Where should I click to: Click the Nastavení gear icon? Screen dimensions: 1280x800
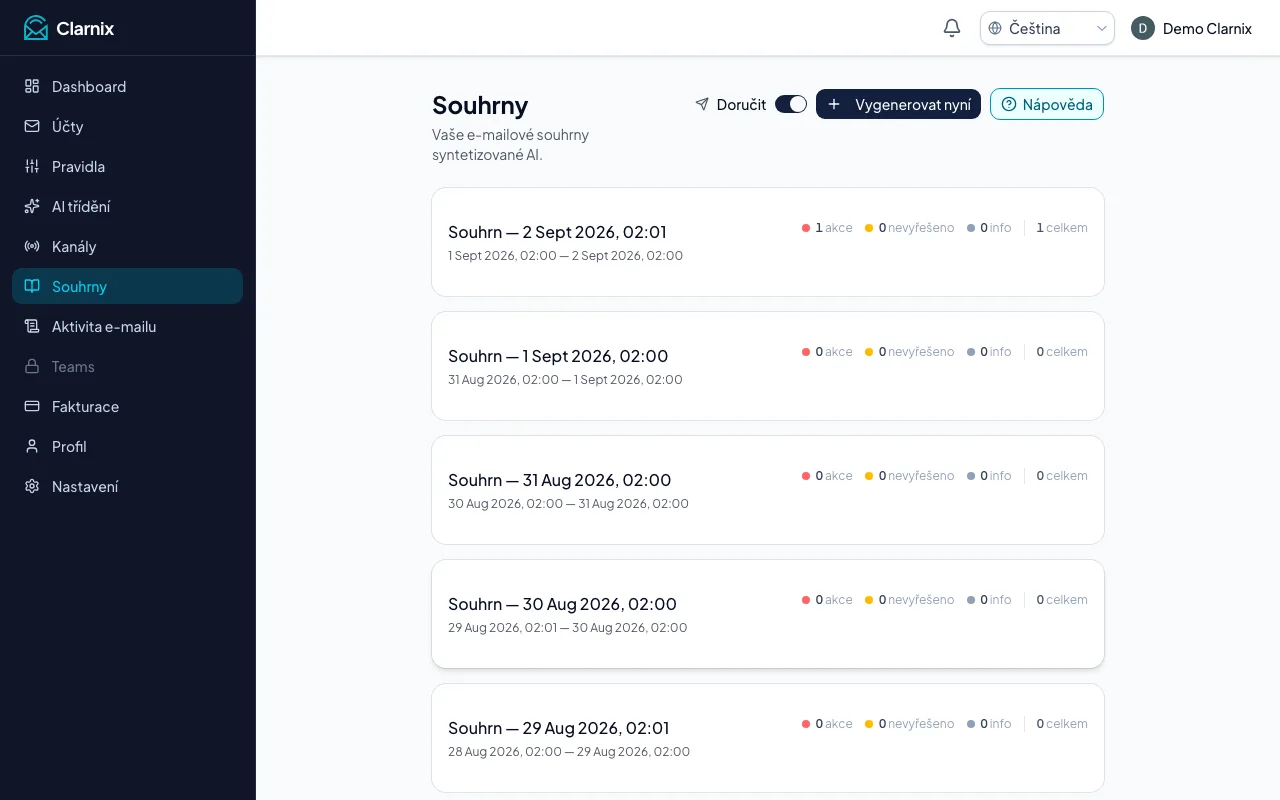(32, 486)
